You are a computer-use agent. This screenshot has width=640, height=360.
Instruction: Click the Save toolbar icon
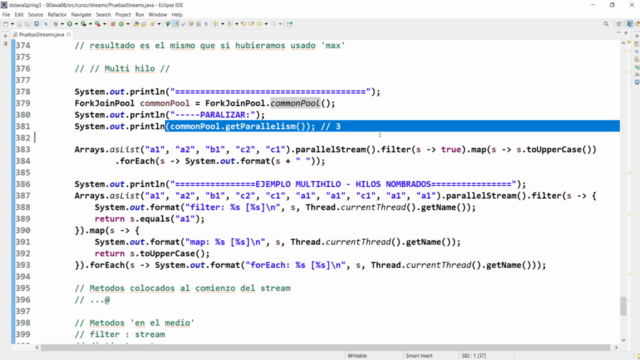point(19,24)
